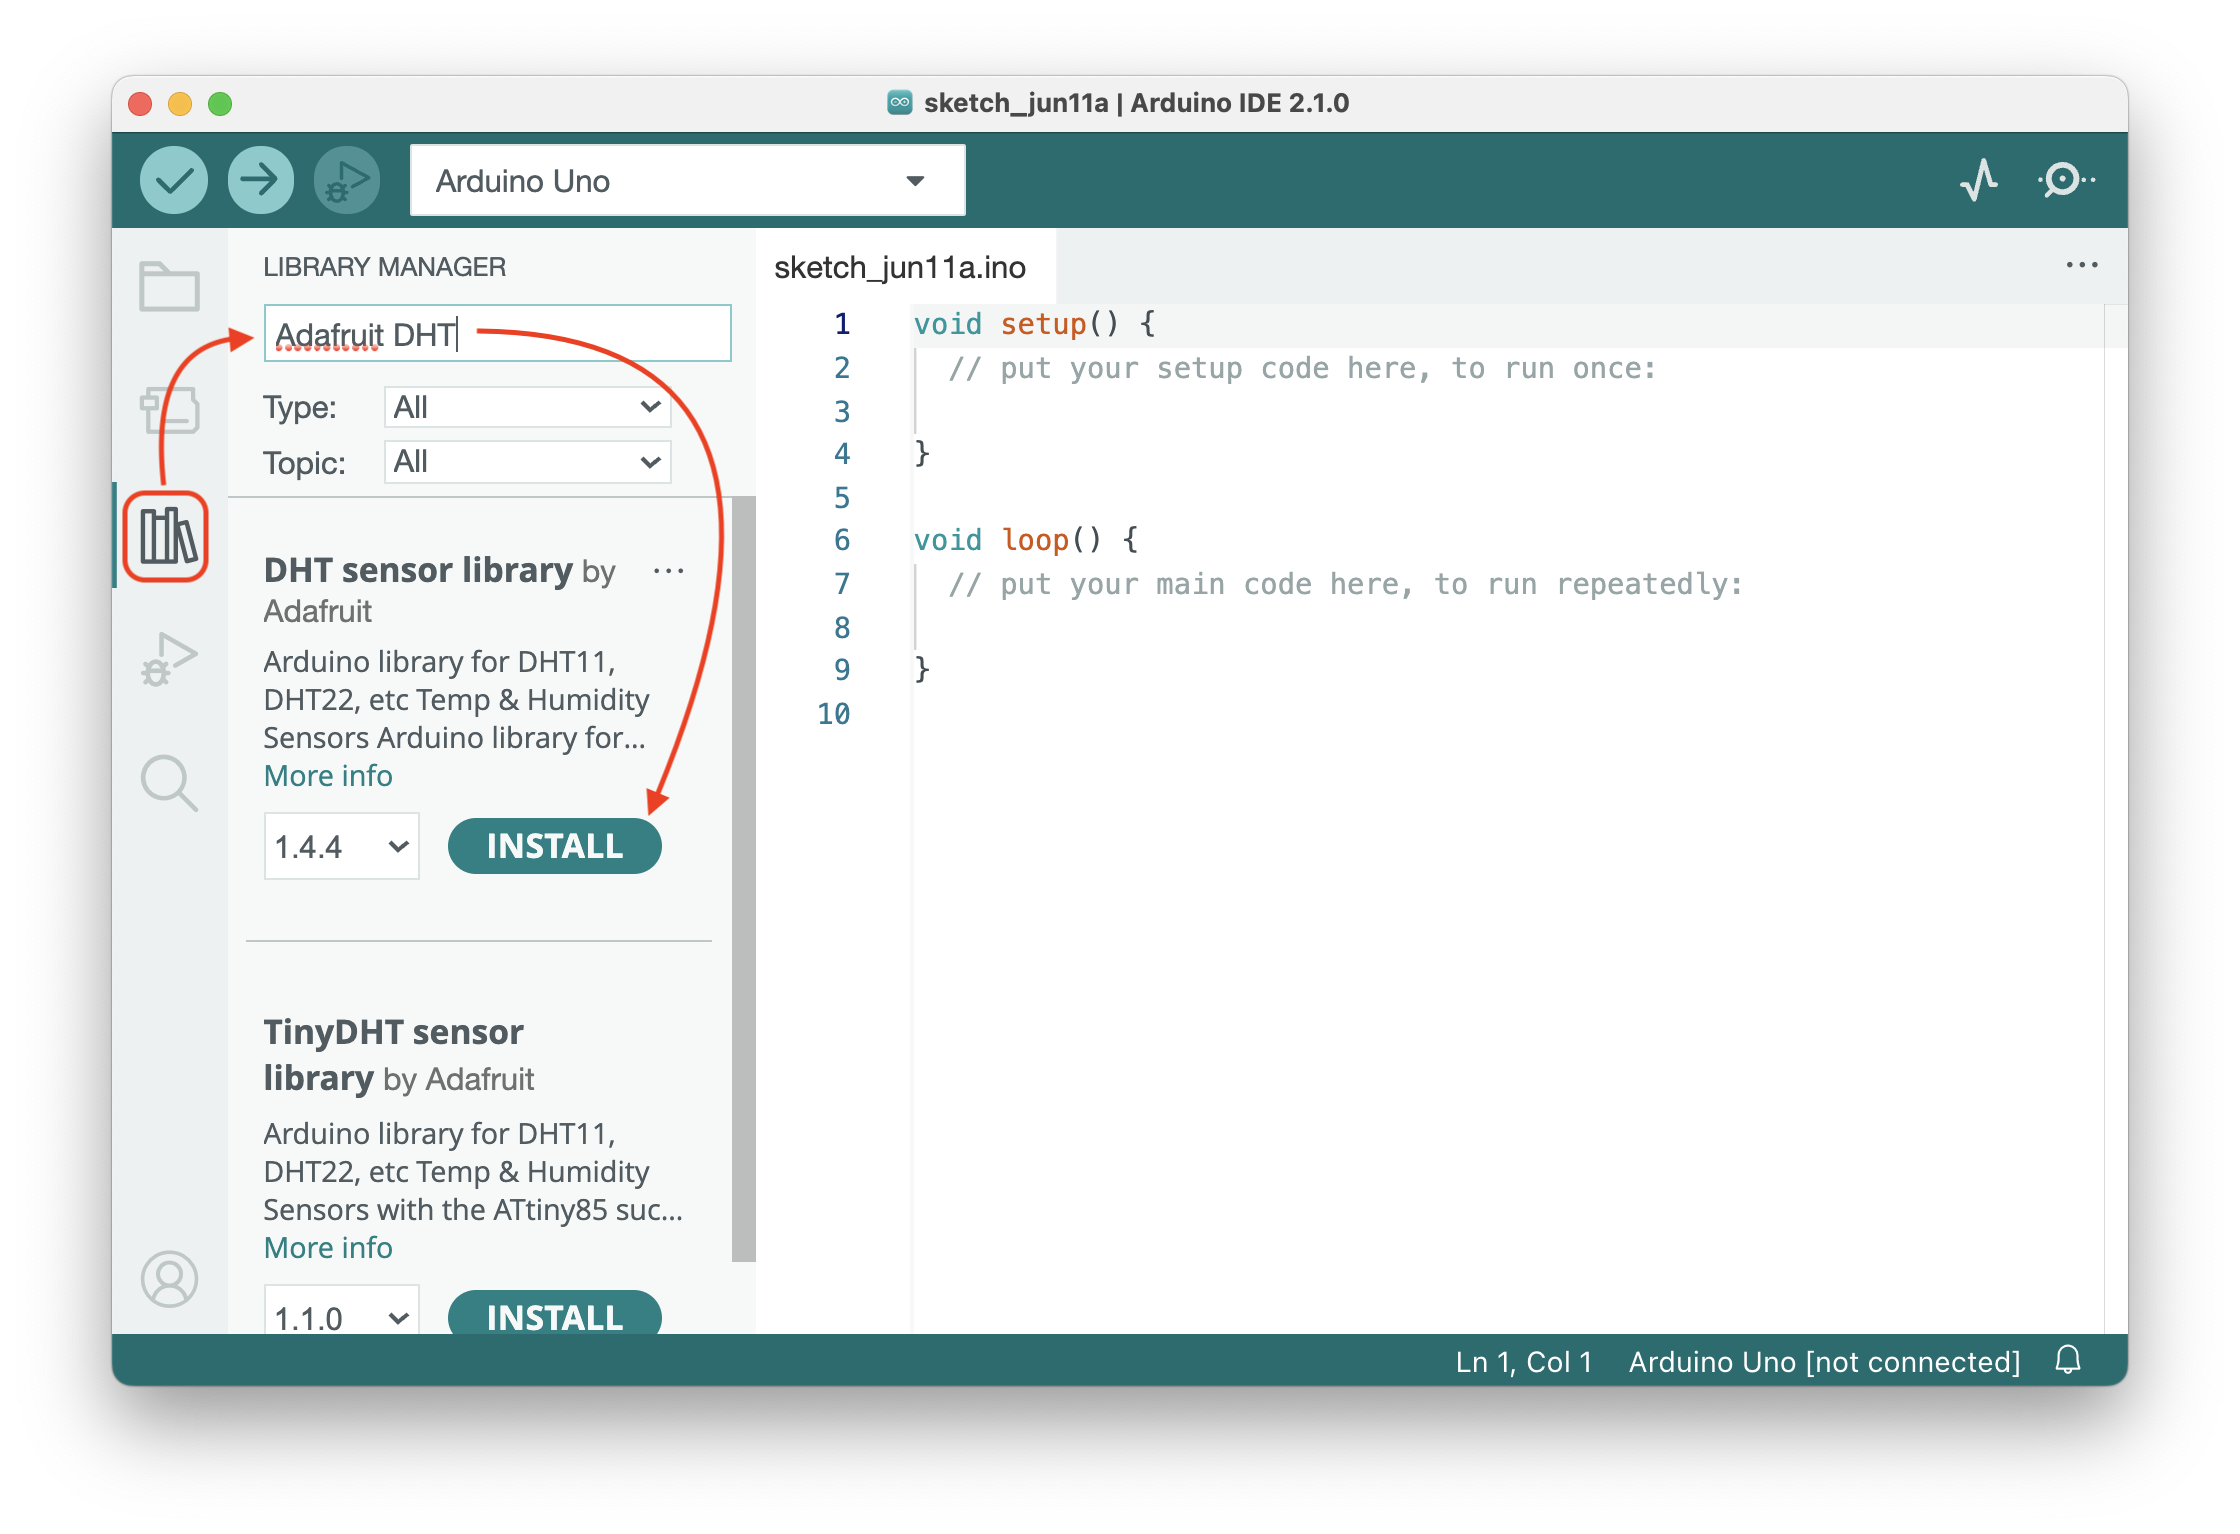Maximize the window with green button

tap(220, 103)
